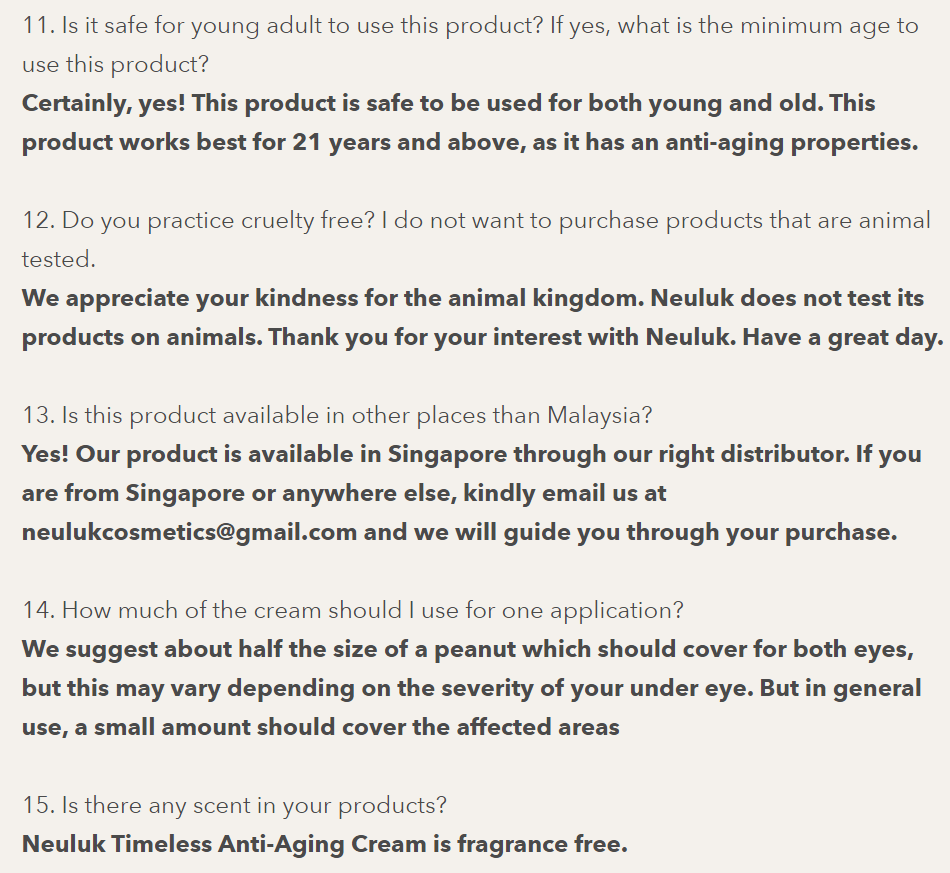Select question 12 about cruelty free practice

pos(476,220)
